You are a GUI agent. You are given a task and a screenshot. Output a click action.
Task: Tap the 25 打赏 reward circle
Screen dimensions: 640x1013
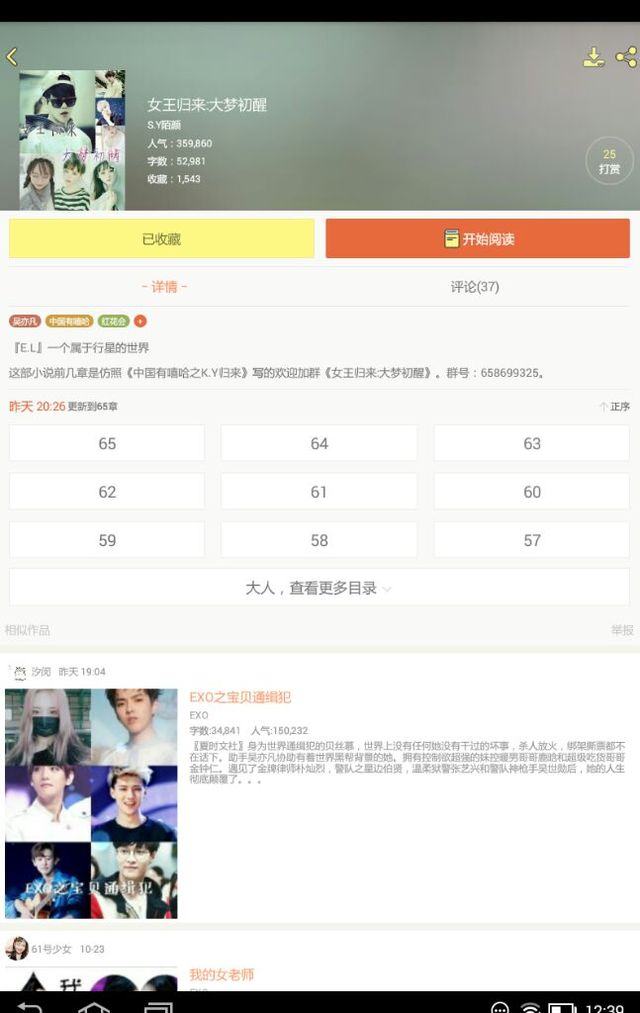click(609, 161)
